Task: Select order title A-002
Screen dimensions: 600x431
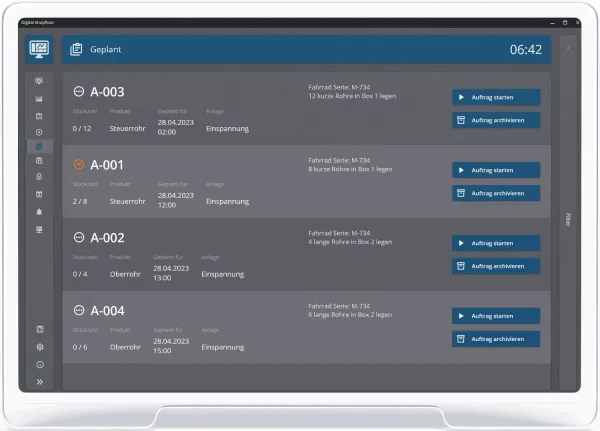Action: [x=107, y=238]
